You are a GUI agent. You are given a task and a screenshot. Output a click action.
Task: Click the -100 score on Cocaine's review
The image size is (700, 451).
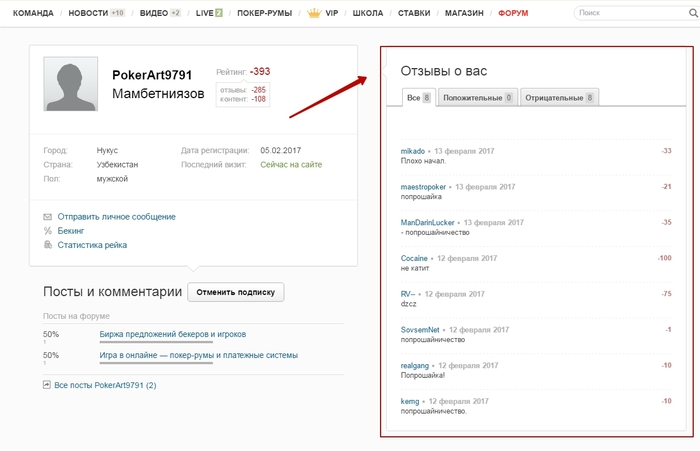[664, 258]
